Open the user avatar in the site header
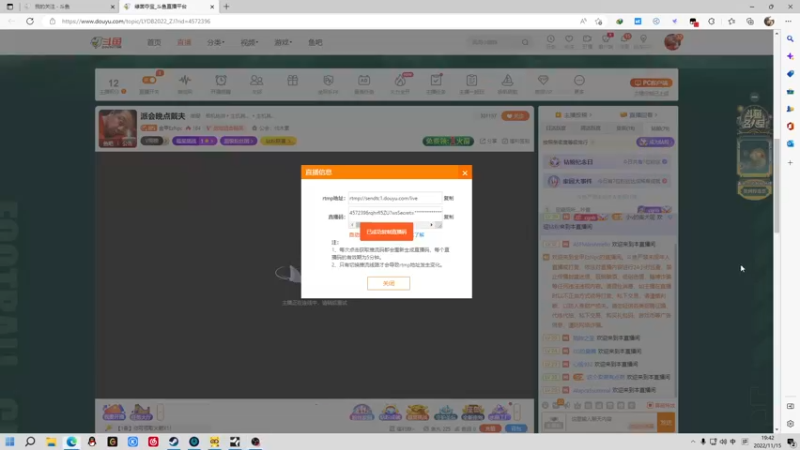 click(672, 42)
